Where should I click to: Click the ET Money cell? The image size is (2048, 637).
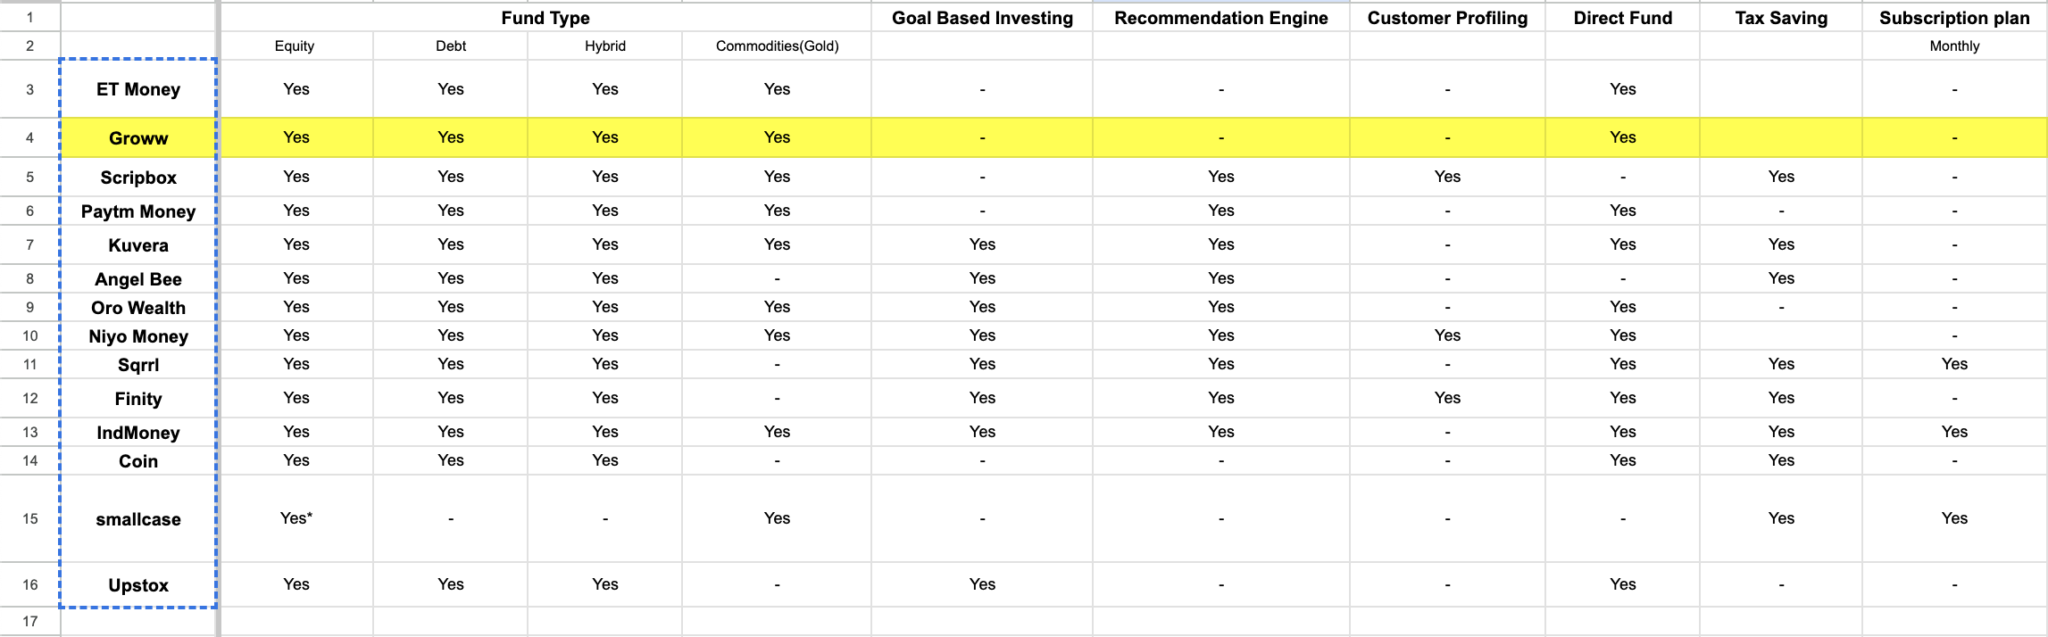coord(138,89)
